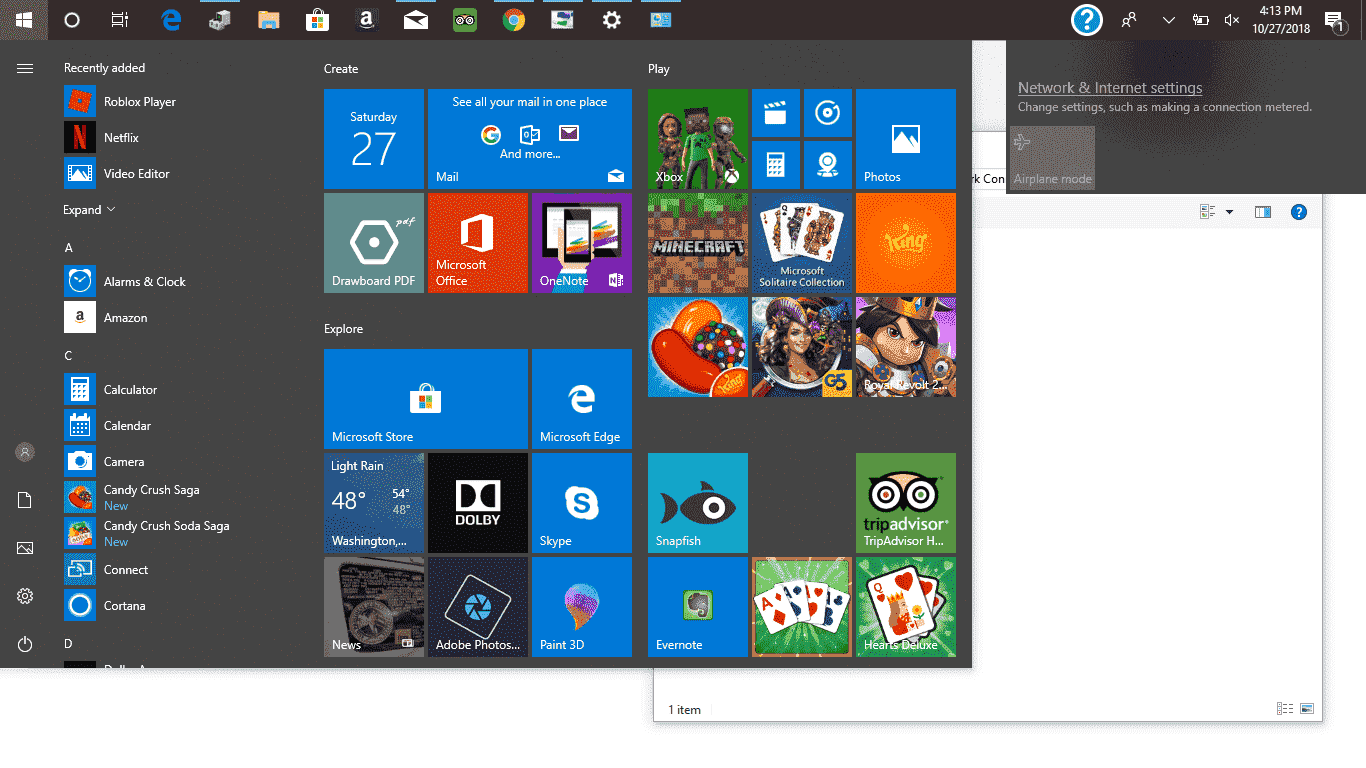This screenshot has height=768, width=1366.
Task: Open the Royal Revolt 2 tile
Action: (906, 347)
